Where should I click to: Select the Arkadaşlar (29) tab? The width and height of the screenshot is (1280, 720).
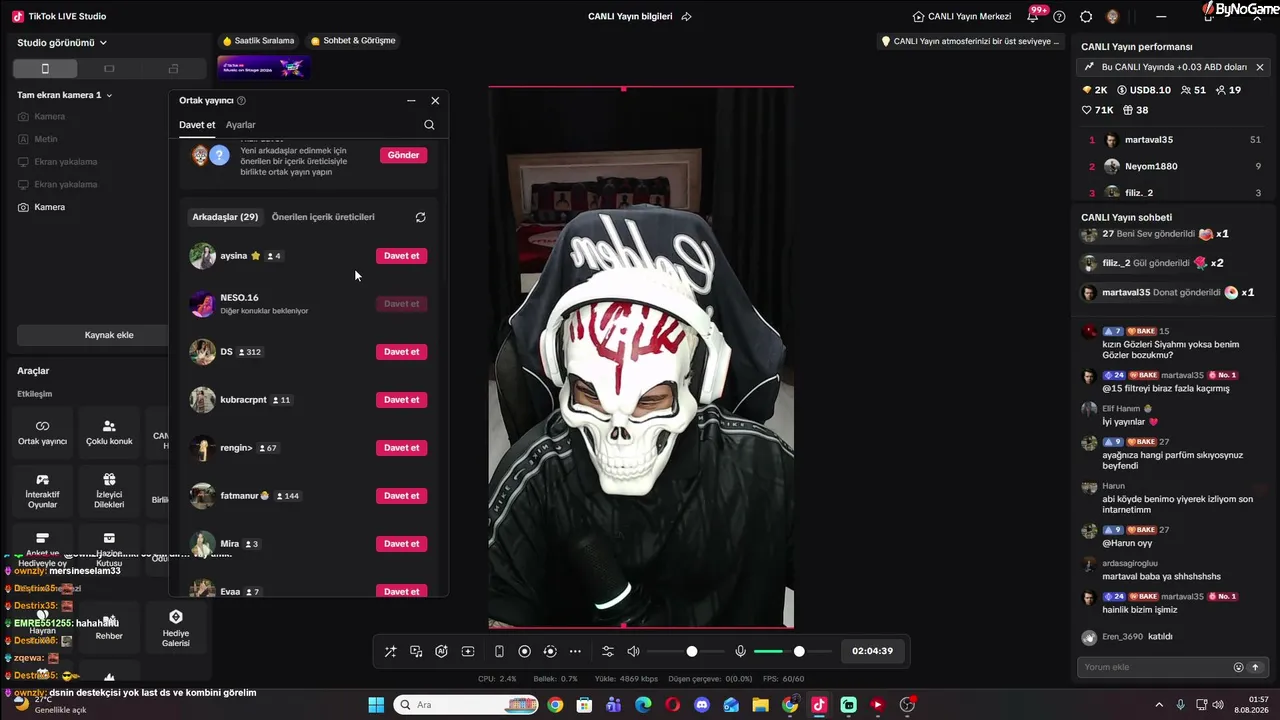(x=225, y=217)
